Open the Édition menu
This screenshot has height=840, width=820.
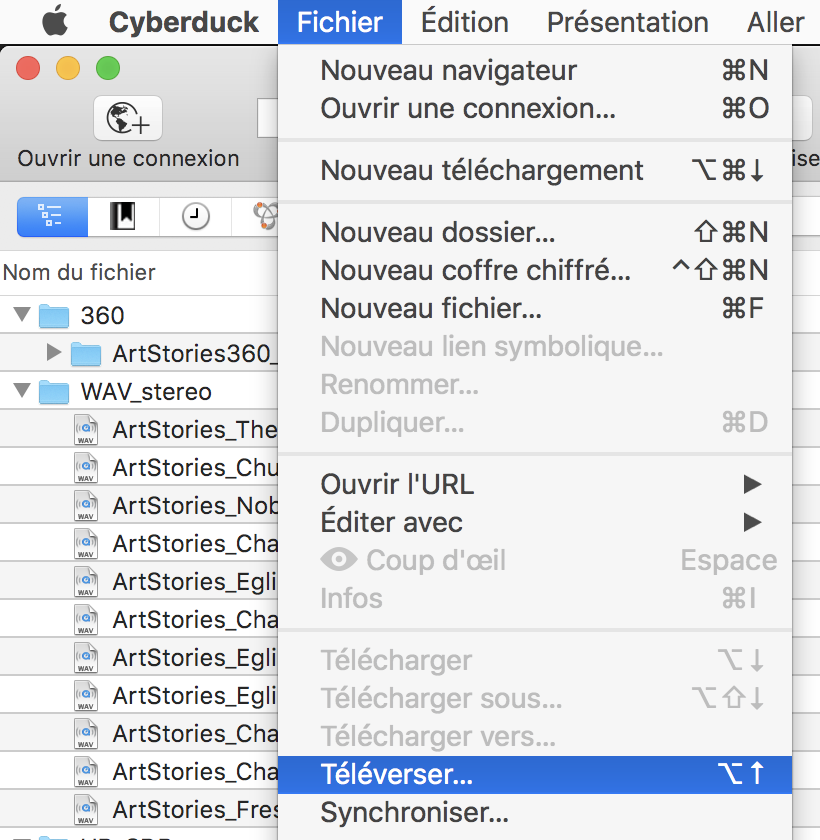pos(463,21)
